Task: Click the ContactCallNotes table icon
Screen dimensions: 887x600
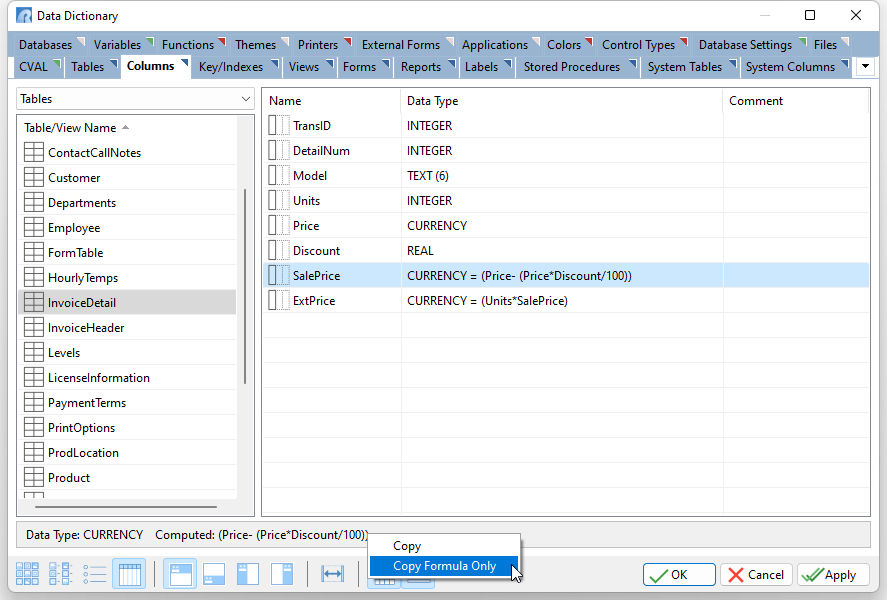Action: pos(33,152)
